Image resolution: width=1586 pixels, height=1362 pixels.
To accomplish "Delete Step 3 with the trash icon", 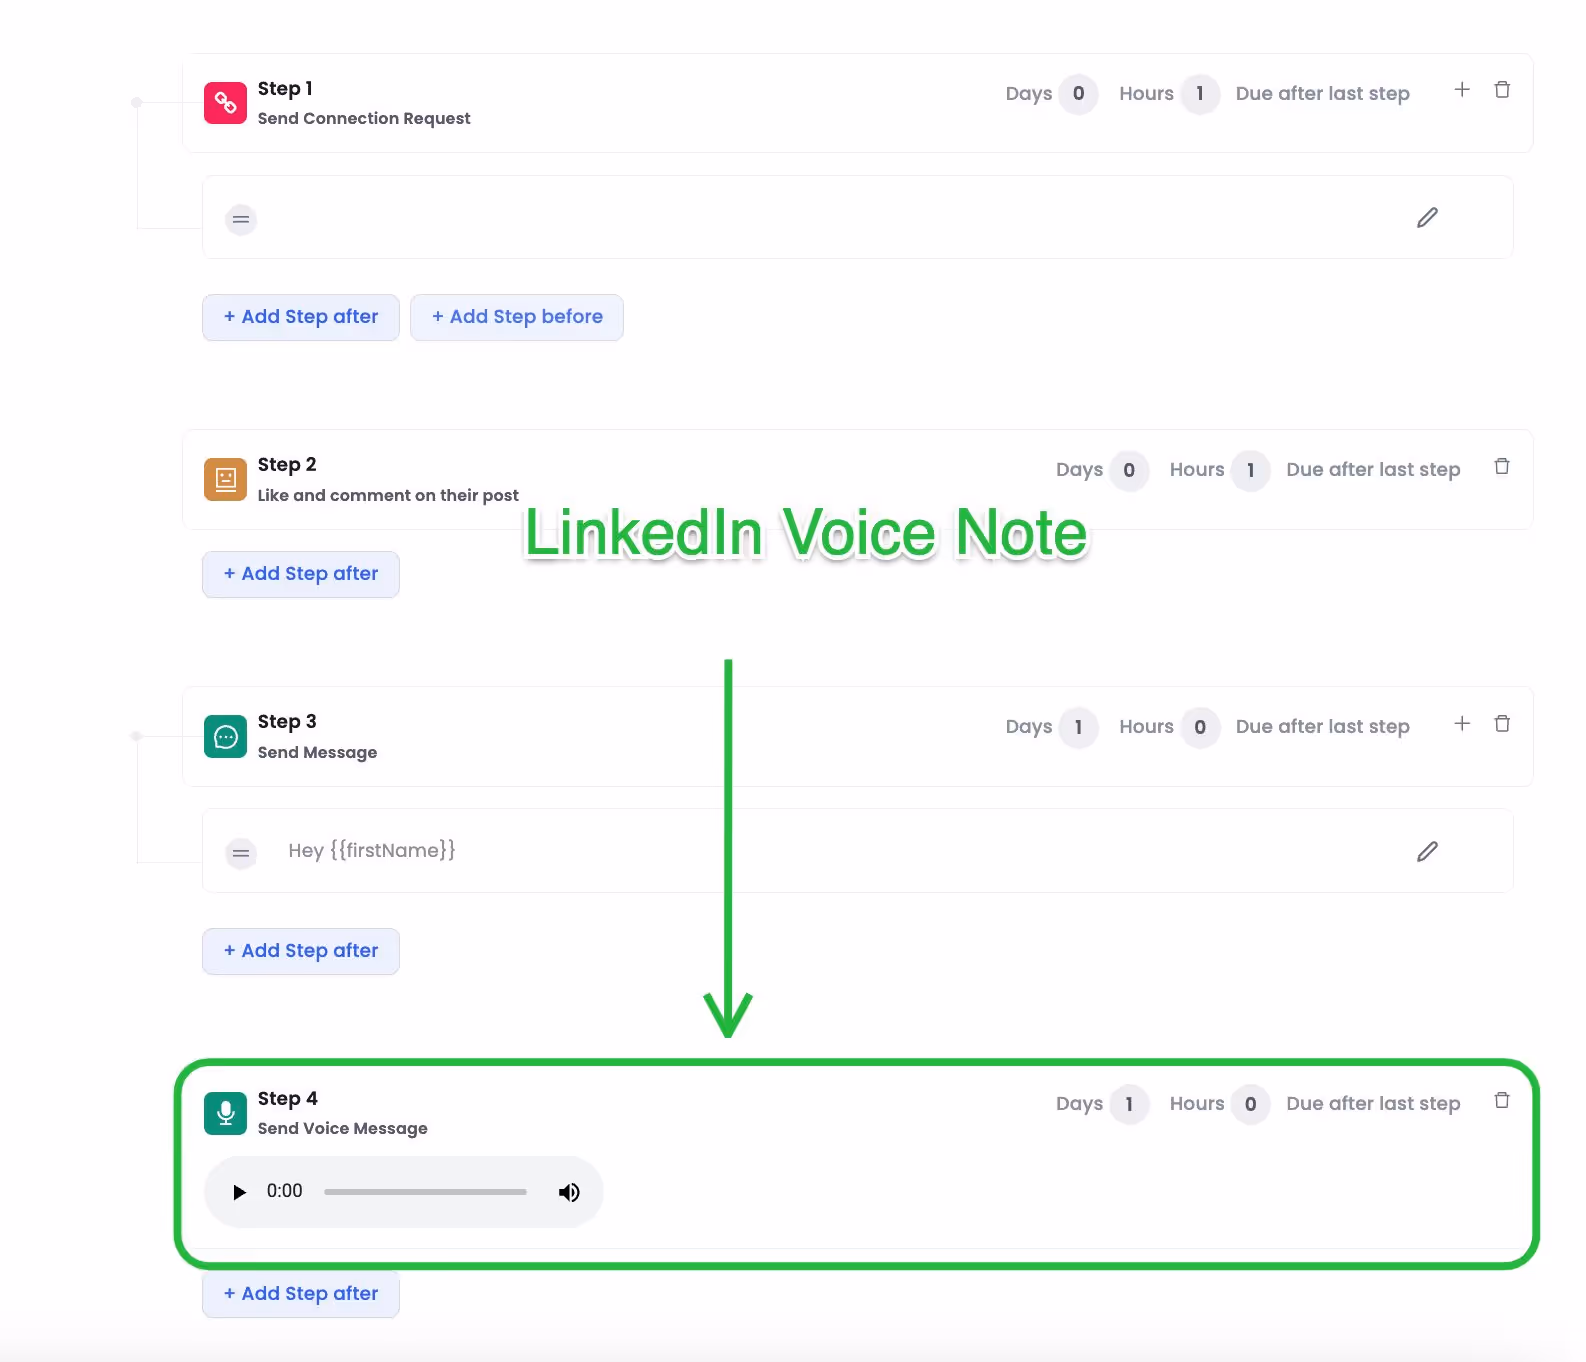I will tap(1502, 723).
